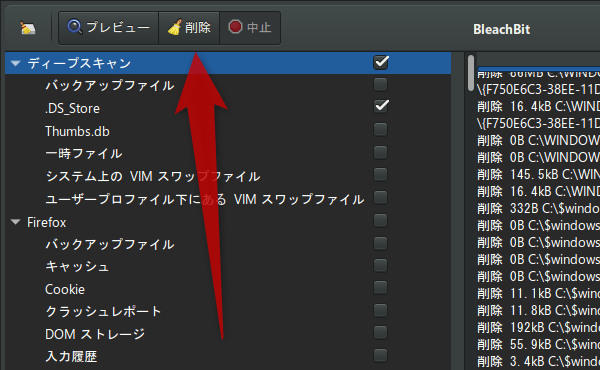Click the 削除 11. 8kB log line
The image size is (600, 370).
[x=538, y=310]
